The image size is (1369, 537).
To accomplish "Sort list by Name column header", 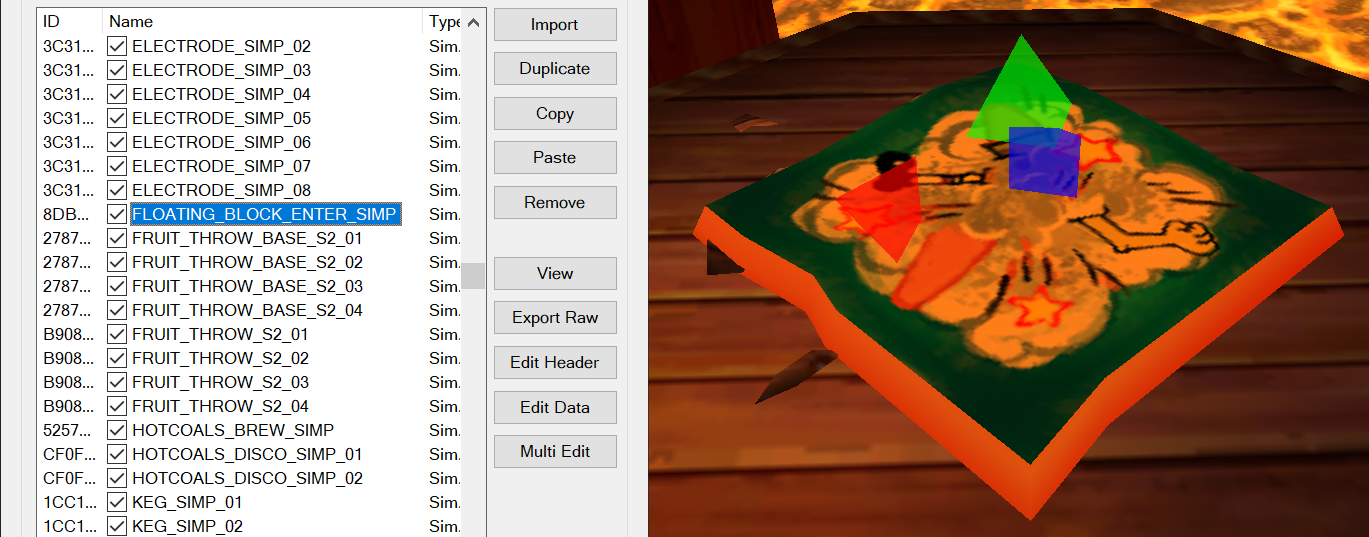I will coord(263,21).
